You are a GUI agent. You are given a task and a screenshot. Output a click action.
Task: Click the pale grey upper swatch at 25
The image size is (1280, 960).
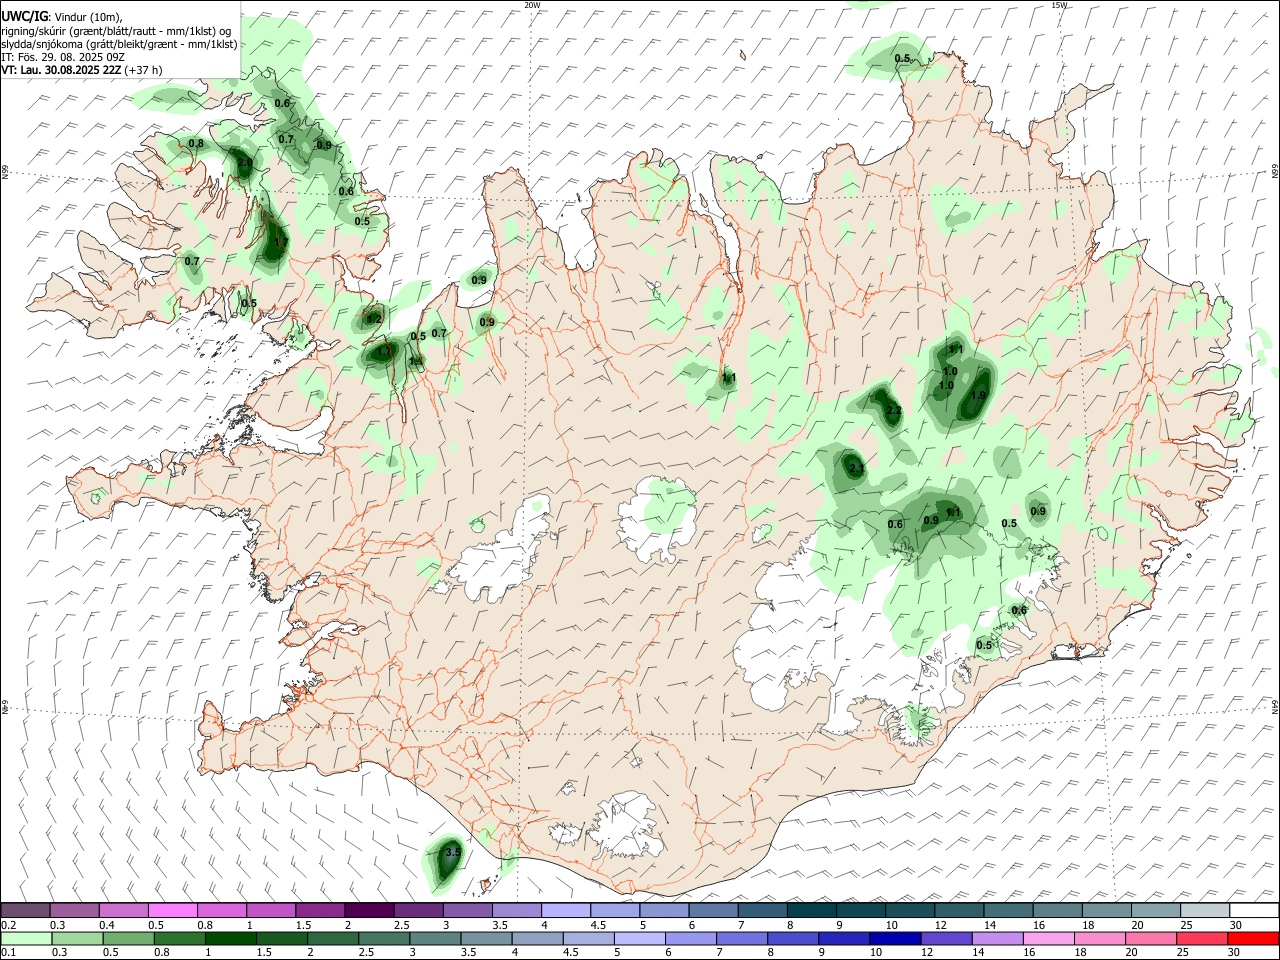[1204, 910]
